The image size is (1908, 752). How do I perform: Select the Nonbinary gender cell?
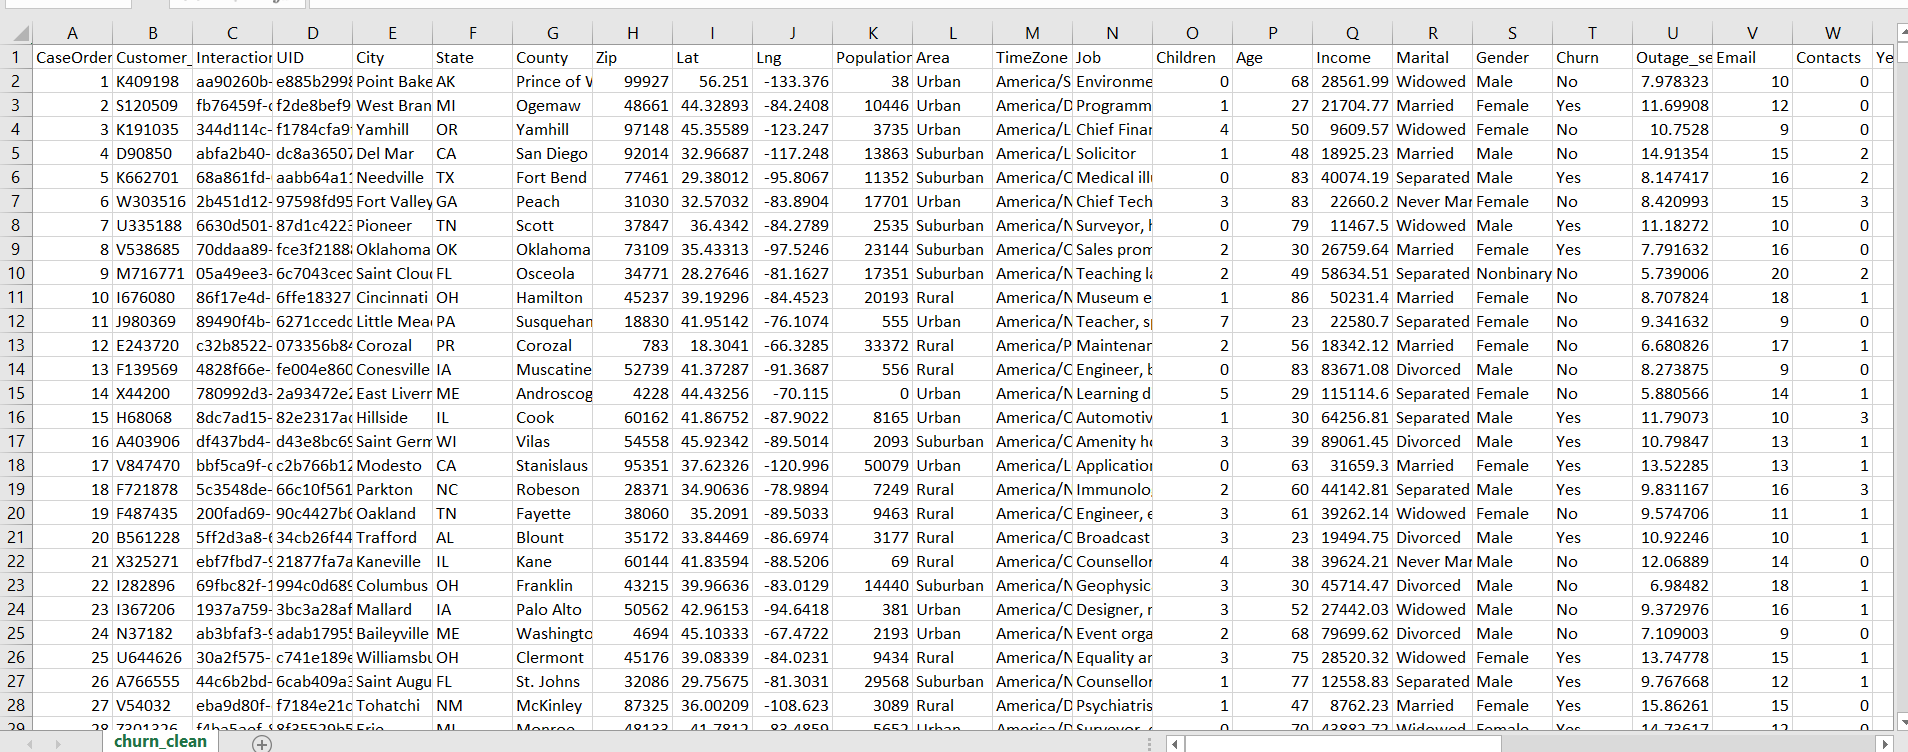(x=1512, y=273)
